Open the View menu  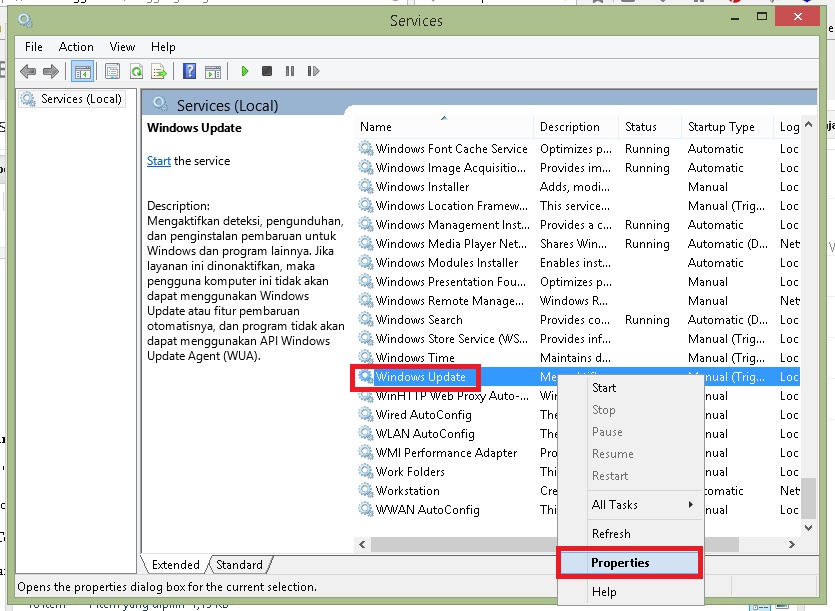click(x=121, y=46)
